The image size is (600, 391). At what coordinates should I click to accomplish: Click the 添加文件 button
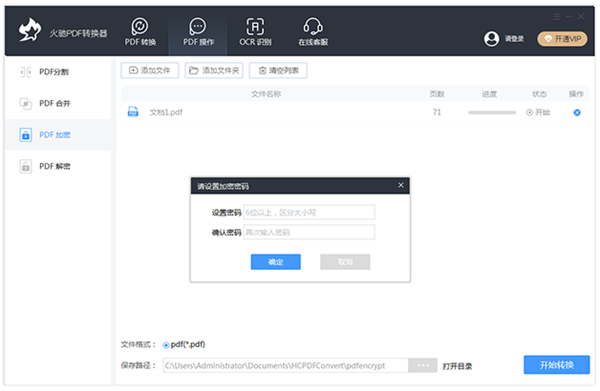[150, 70]
